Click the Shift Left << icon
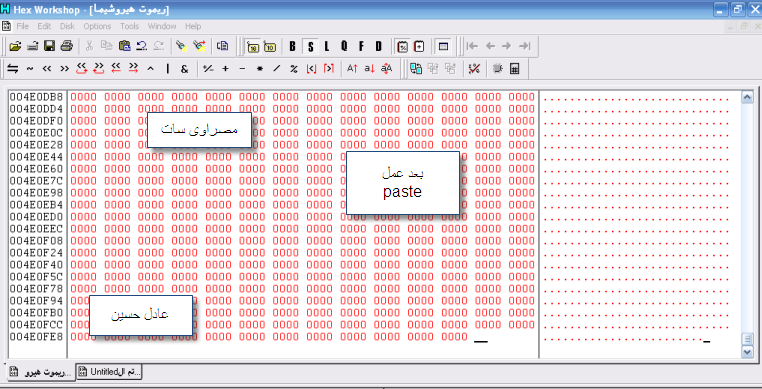Viewport: 762px width, 389px height. (47, 69)
